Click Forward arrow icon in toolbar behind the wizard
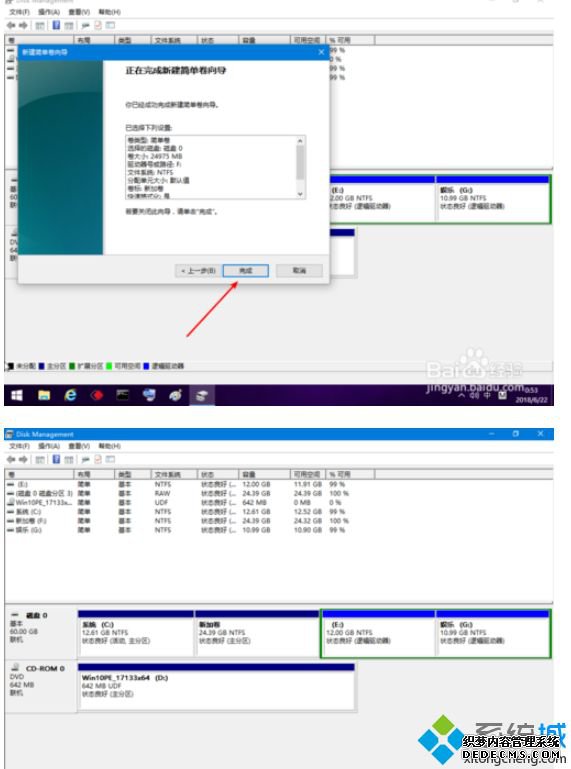This screenshot has width=571, height=769. 23,25
